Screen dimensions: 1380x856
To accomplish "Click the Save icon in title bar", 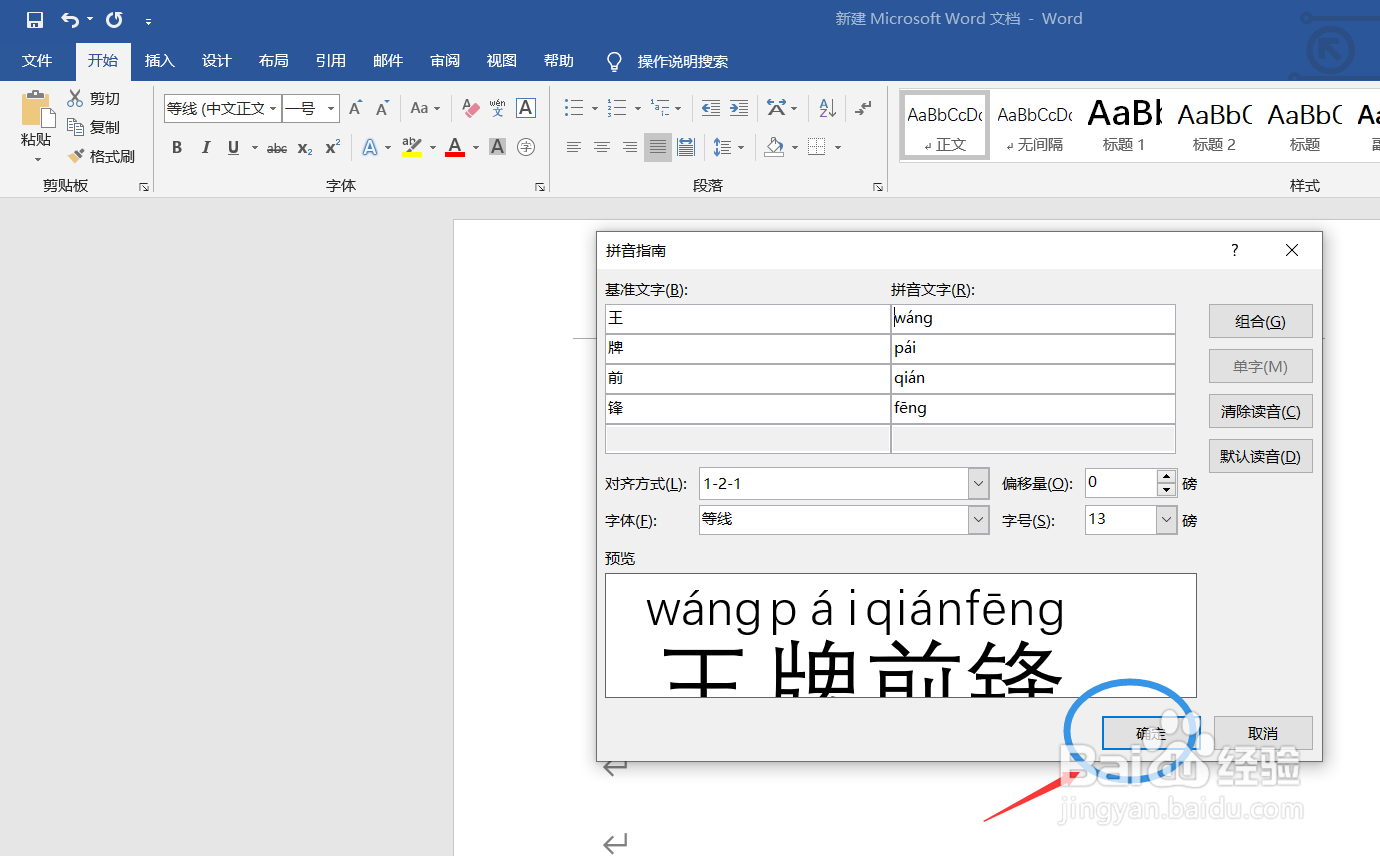I will click(x=35, y=20).
